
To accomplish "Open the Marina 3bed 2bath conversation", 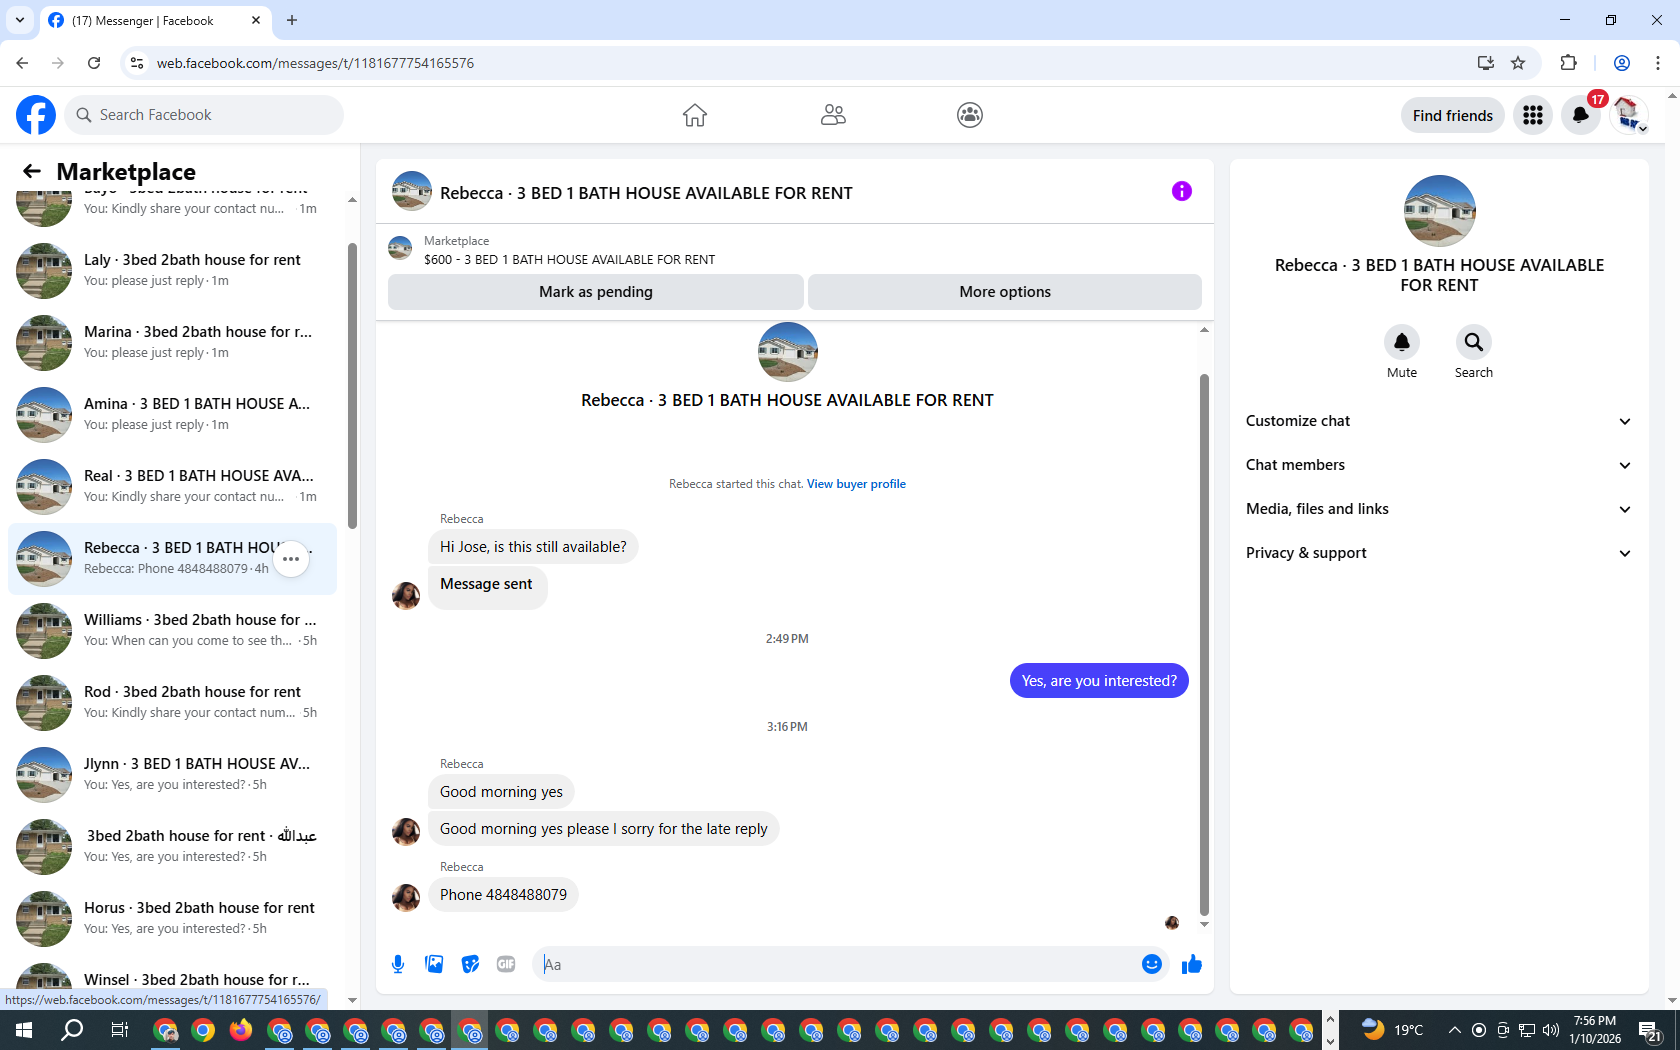I will coord(172,343).
